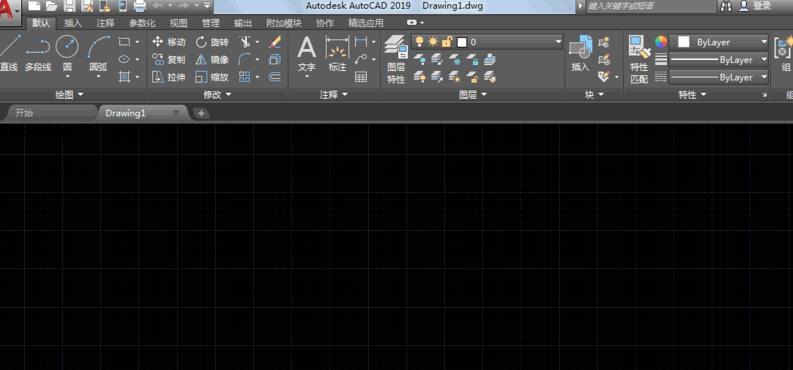
Task: Expand the 图层 (Layers) panel
Action: coord(472,95)
